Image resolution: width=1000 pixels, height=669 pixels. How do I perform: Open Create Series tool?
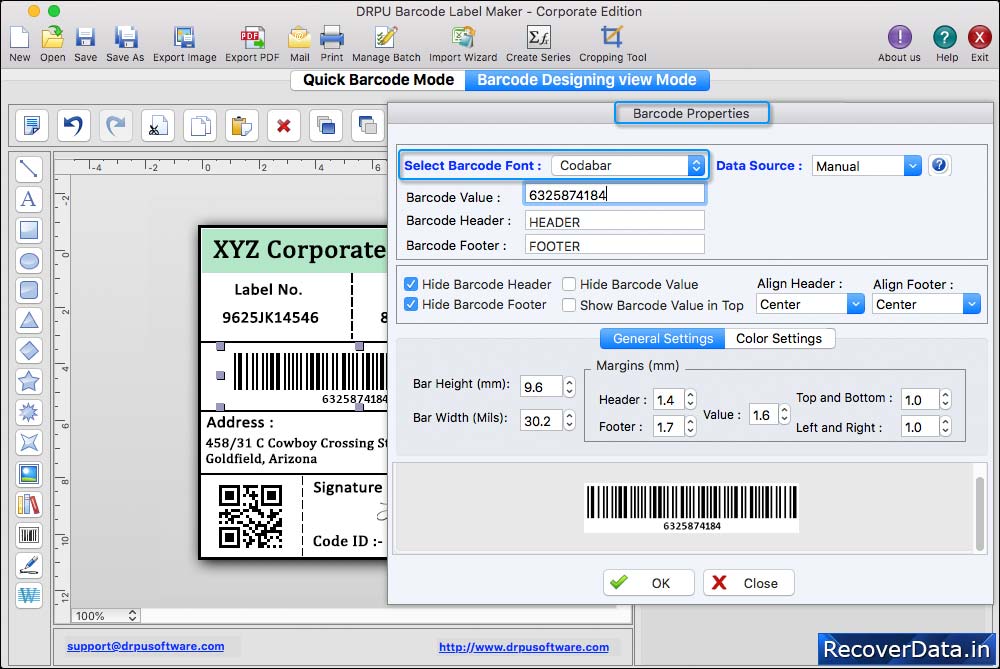pyautogui.click(x=538, y=38)
